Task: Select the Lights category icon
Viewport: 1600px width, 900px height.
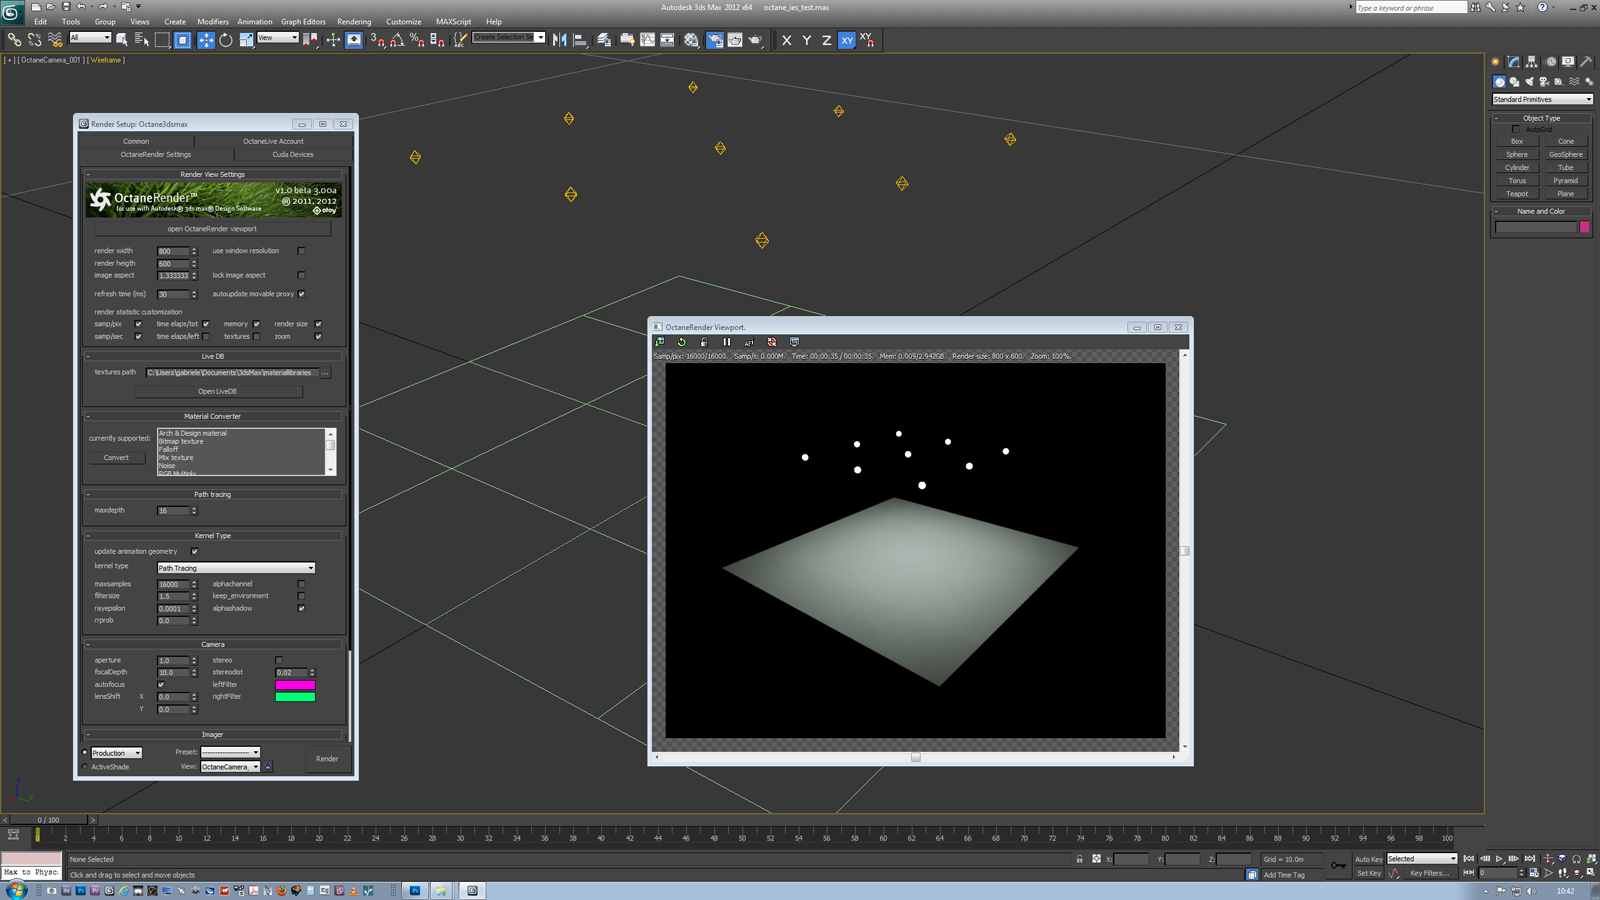Action: pos(1529,82)
